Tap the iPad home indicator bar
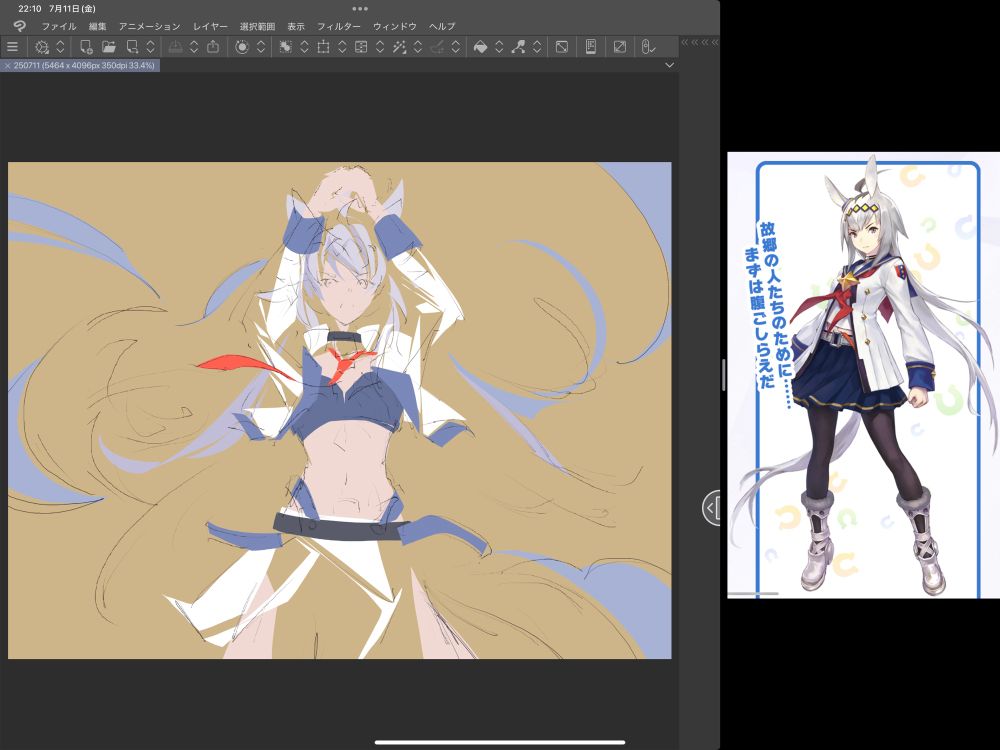1000x750 pixels. click(499, 742)
